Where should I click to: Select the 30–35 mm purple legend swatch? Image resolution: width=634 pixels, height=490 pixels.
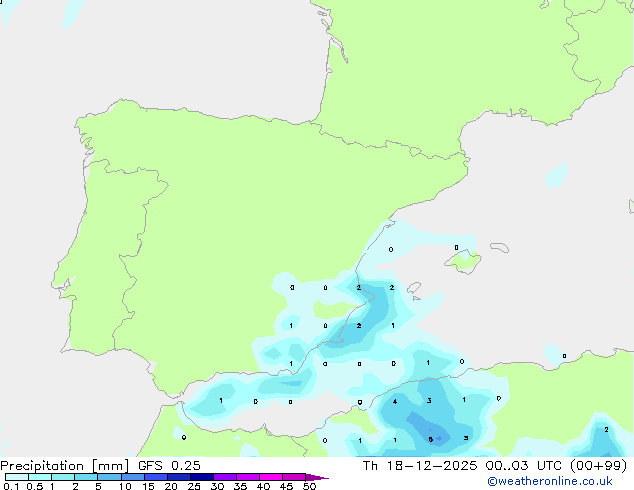(x=225, y=477)
